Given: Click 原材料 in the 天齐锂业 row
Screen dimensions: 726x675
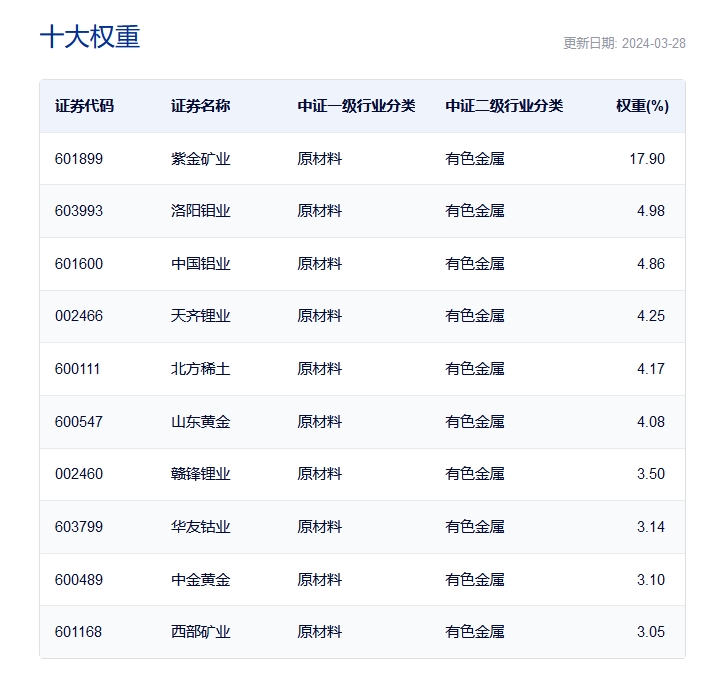Looking at the screenshot, I should 319,316.
